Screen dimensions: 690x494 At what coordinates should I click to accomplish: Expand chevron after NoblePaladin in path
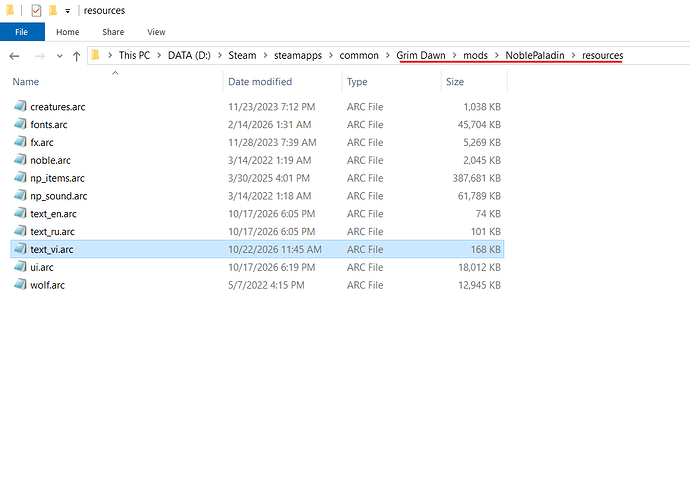point(573,55)
